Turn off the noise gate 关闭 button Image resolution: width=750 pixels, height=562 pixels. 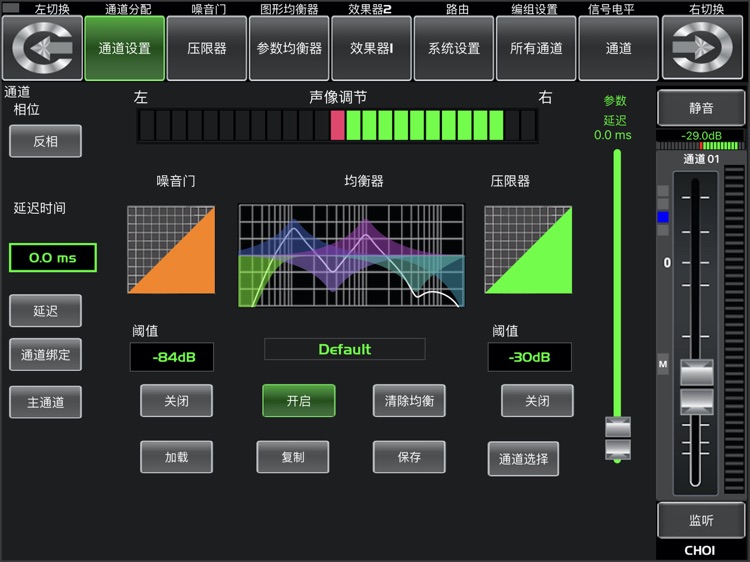[176, 401]
